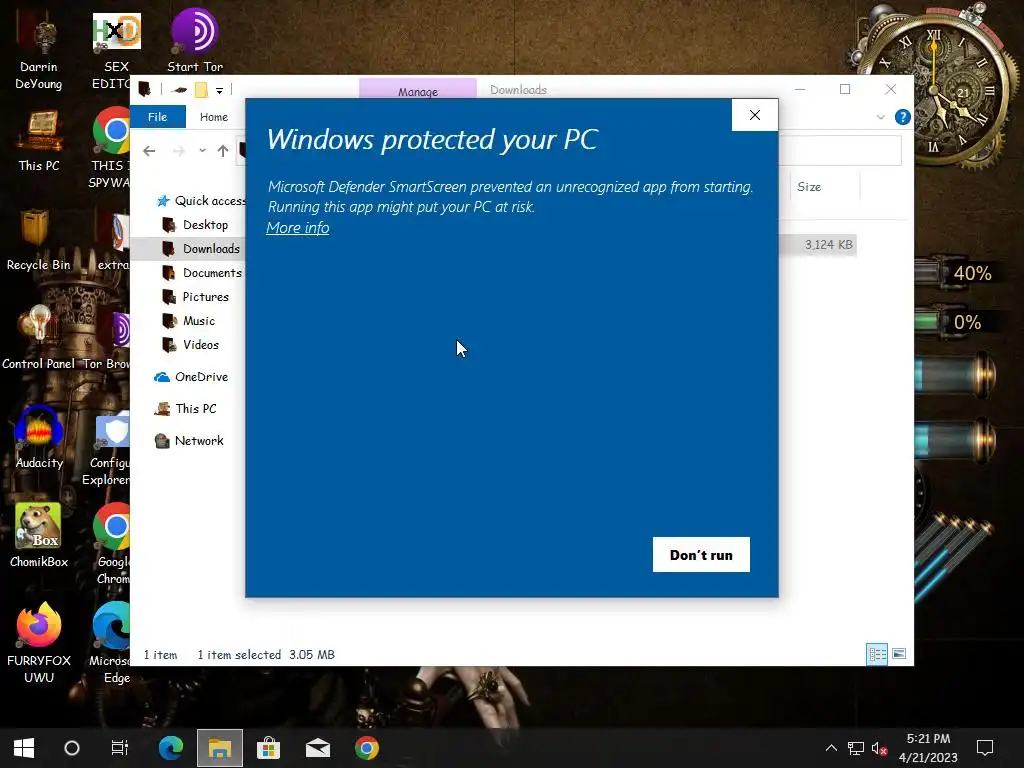Open Task View on the taskbar
The height and width of the screenshot is (768, 1024).
pos(120,748)
